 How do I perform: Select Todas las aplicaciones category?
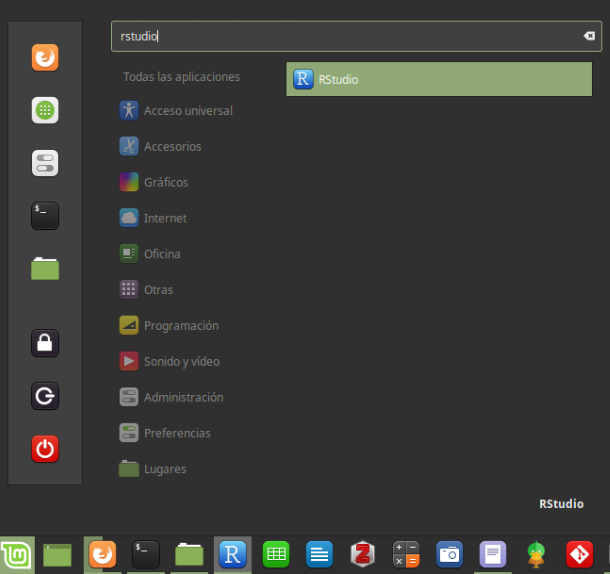point(181,77)
